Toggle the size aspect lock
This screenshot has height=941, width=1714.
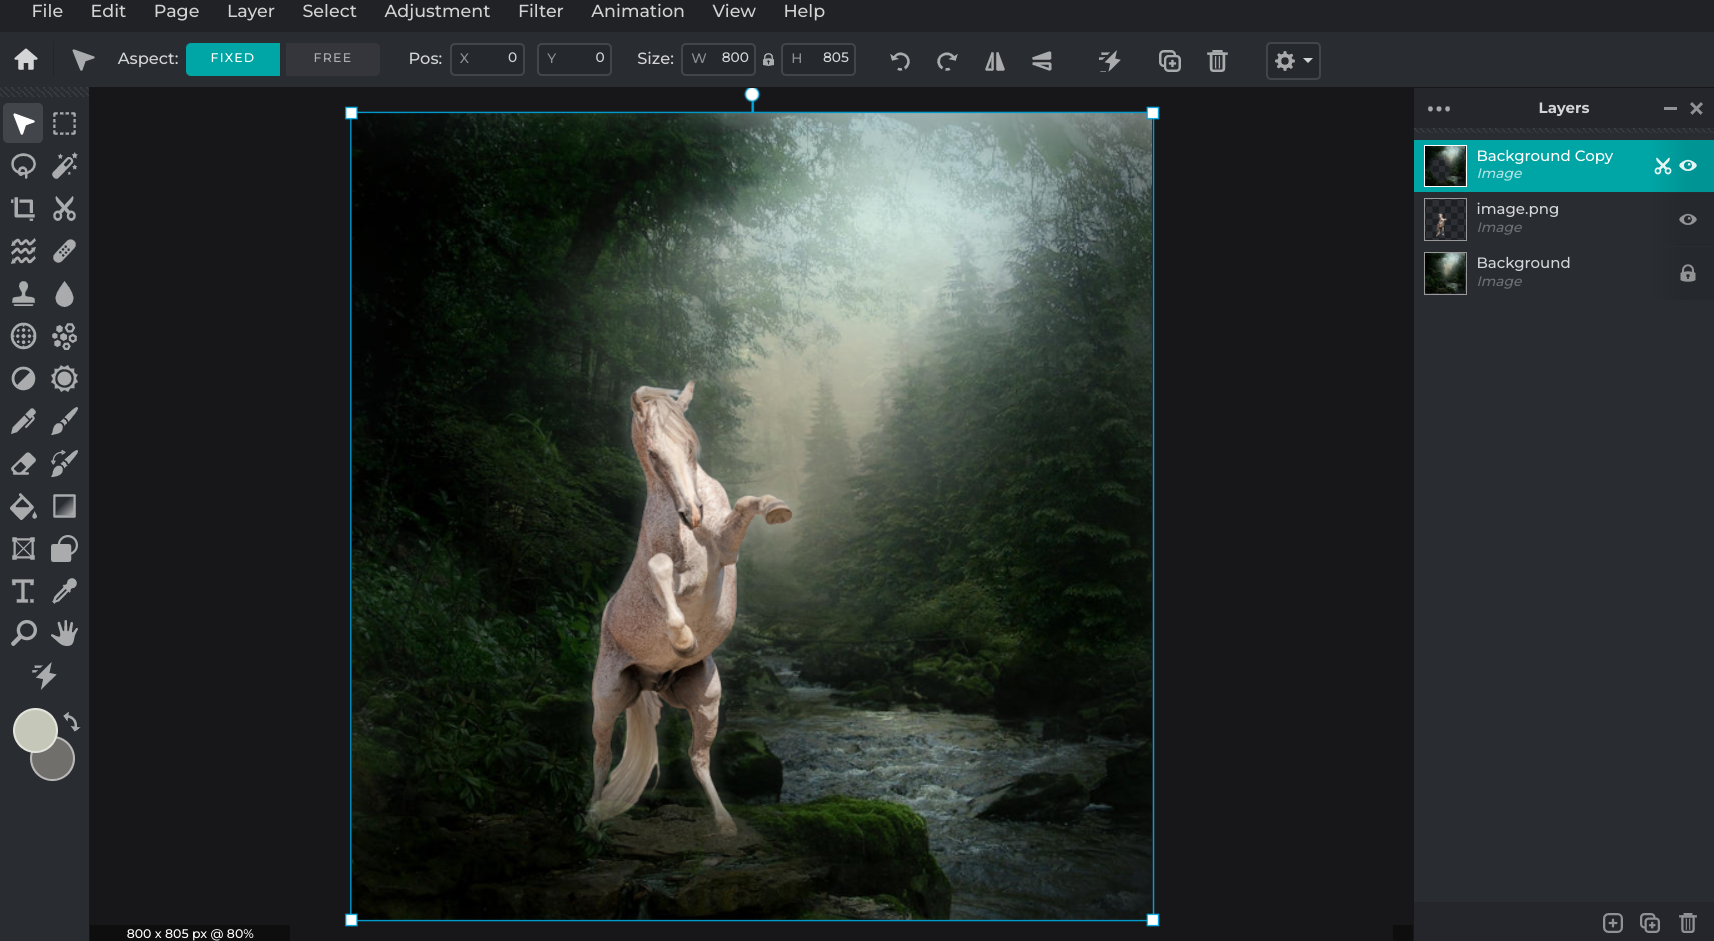(x=768, y=59)
